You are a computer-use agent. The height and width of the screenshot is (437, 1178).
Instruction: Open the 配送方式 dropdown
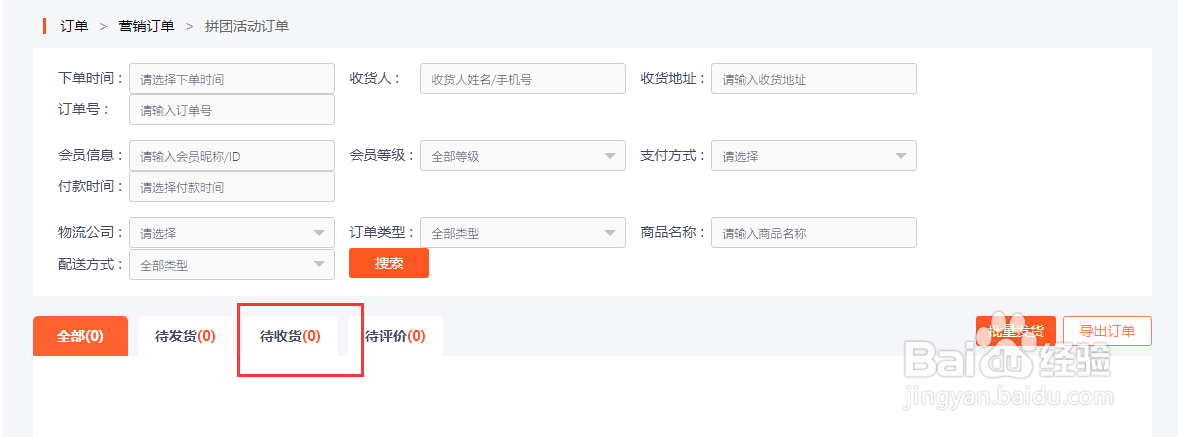(231, 265)
